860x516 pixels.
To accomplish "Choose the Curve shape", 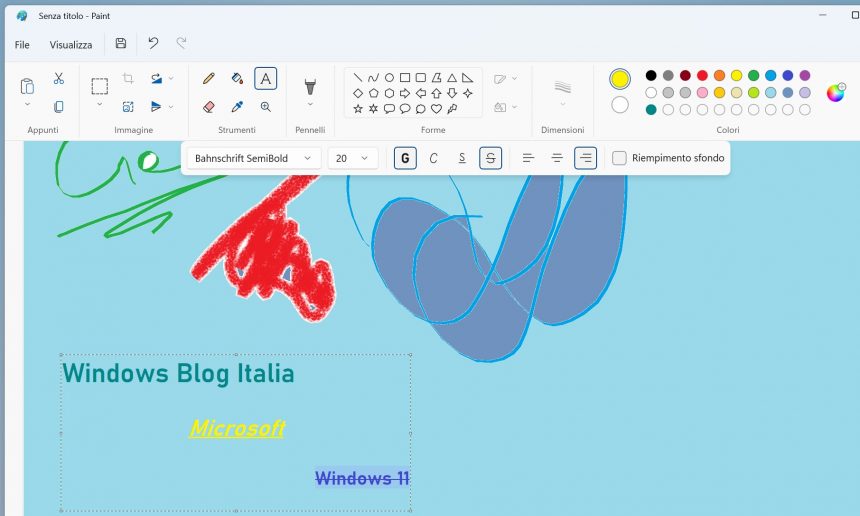I will coord(374,77).
